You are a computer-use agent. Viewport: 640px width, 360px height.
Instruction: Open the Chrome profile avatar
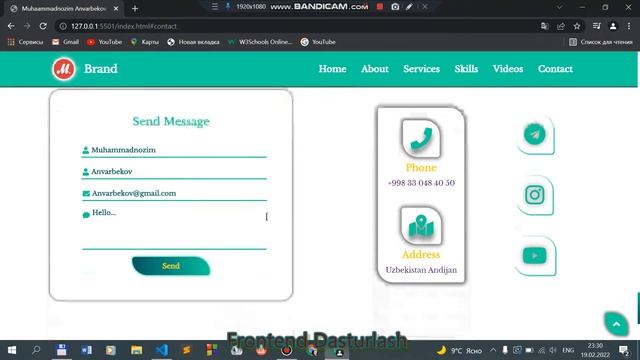[613, 26]
